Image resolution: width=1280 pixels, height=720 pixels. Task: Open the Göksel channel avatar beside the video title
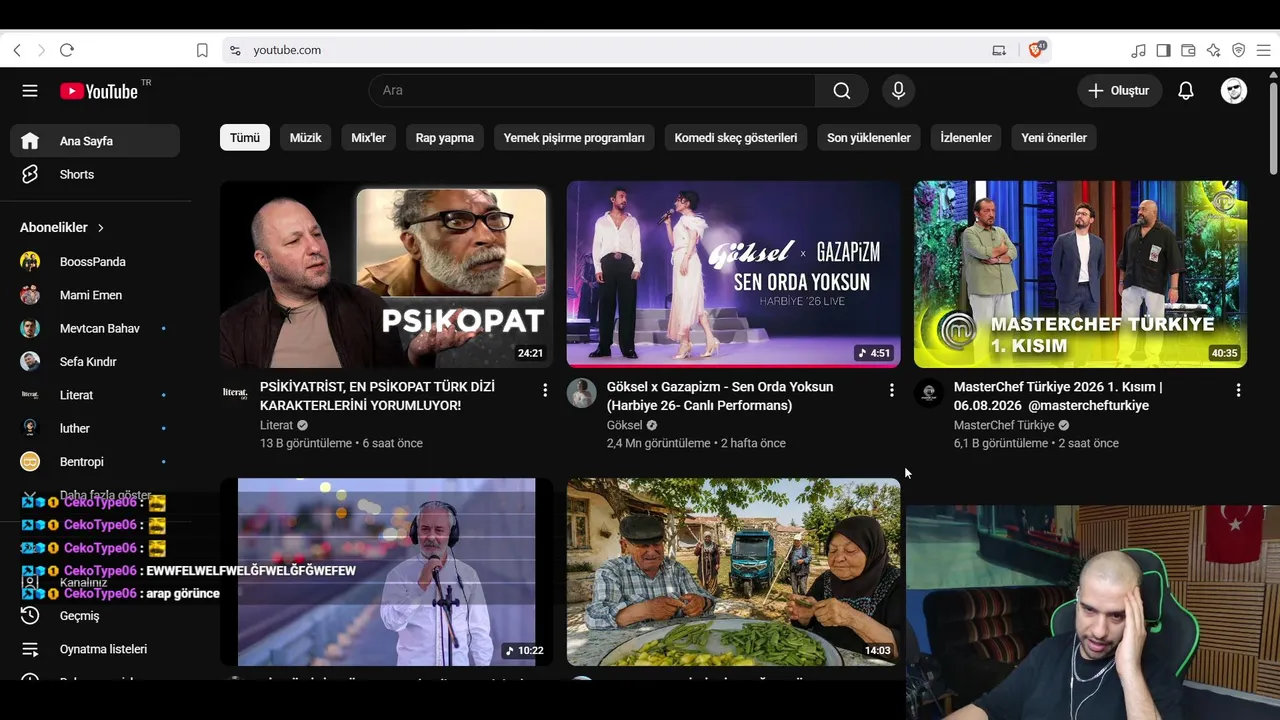click(581, 394)
